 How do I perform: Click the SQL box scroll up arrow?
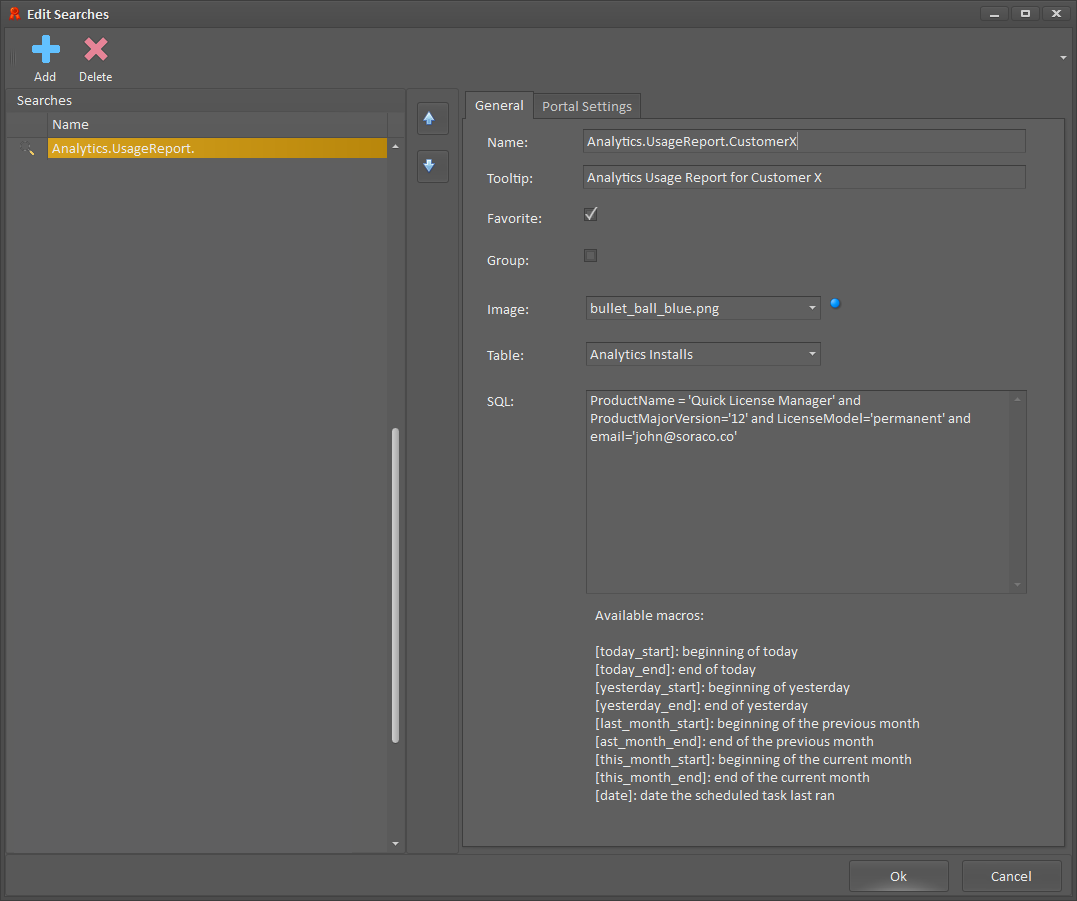(x=1017, y=399)
